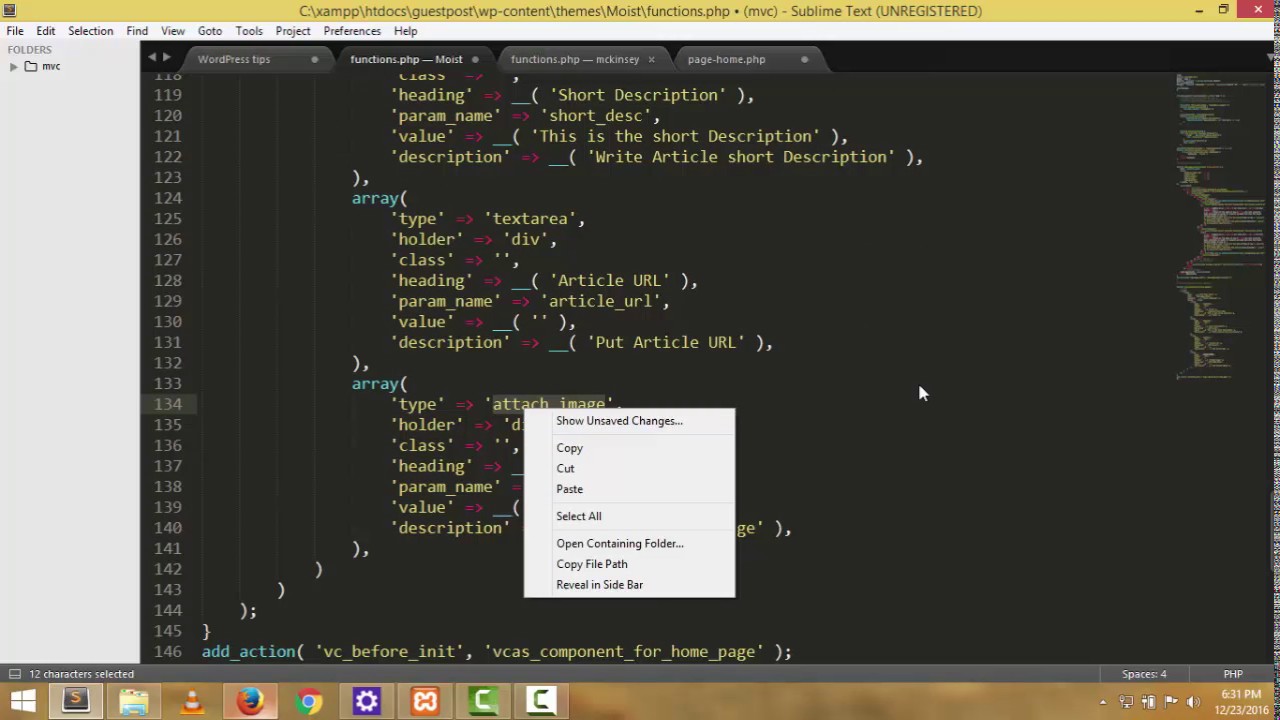Click the 12 characters selected status text
Screen dimensions: 1280x720
(x=81, y=674)
